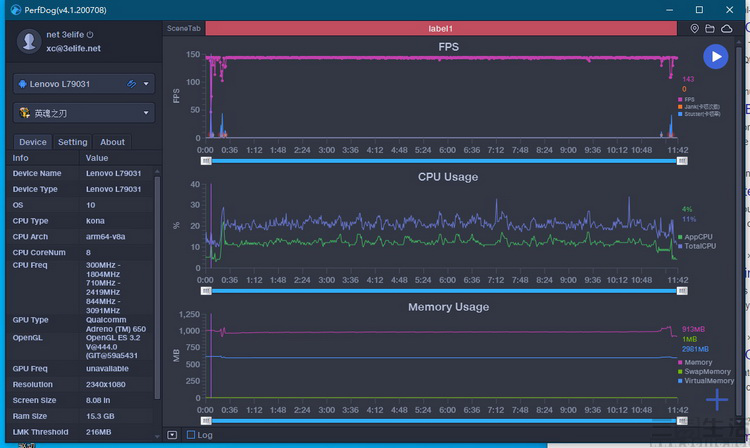This screenshot has width=750, height=448.
Task: Select the GPU Freq unavailable value
Action: point(107,369)
